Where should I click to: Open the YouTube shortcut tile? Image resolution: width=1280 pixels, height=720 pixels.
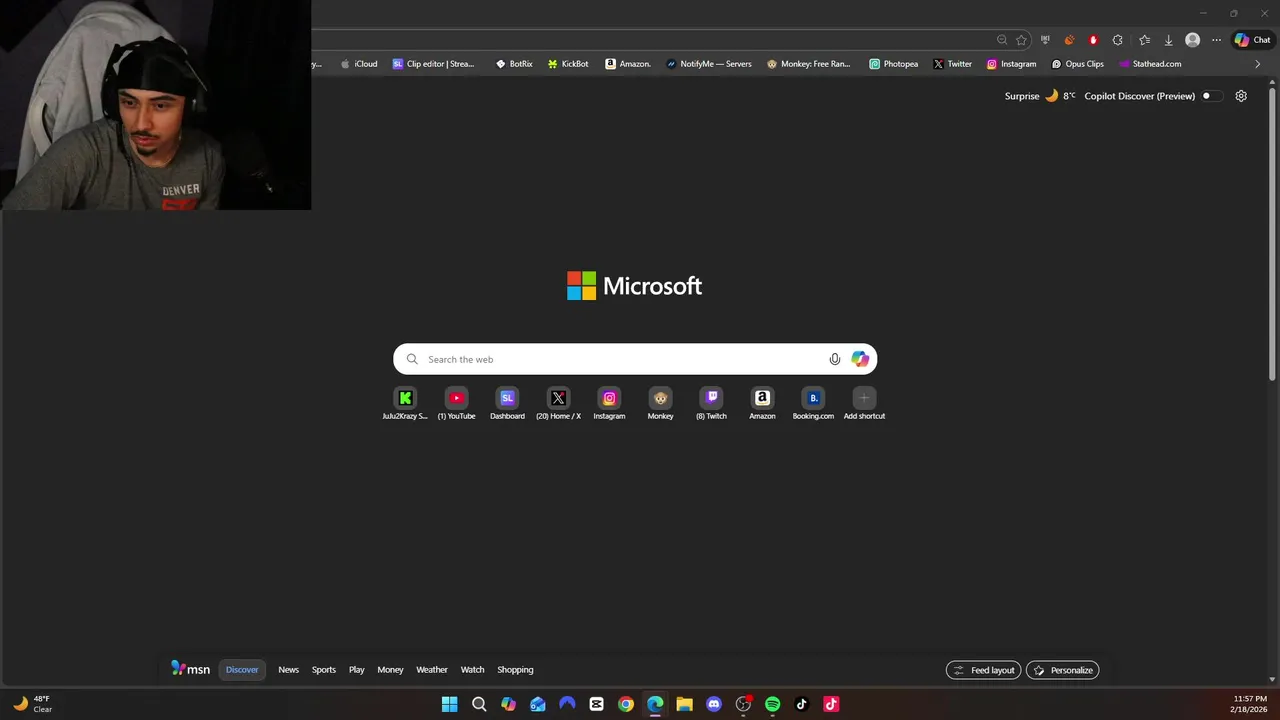tap(456, 404)
